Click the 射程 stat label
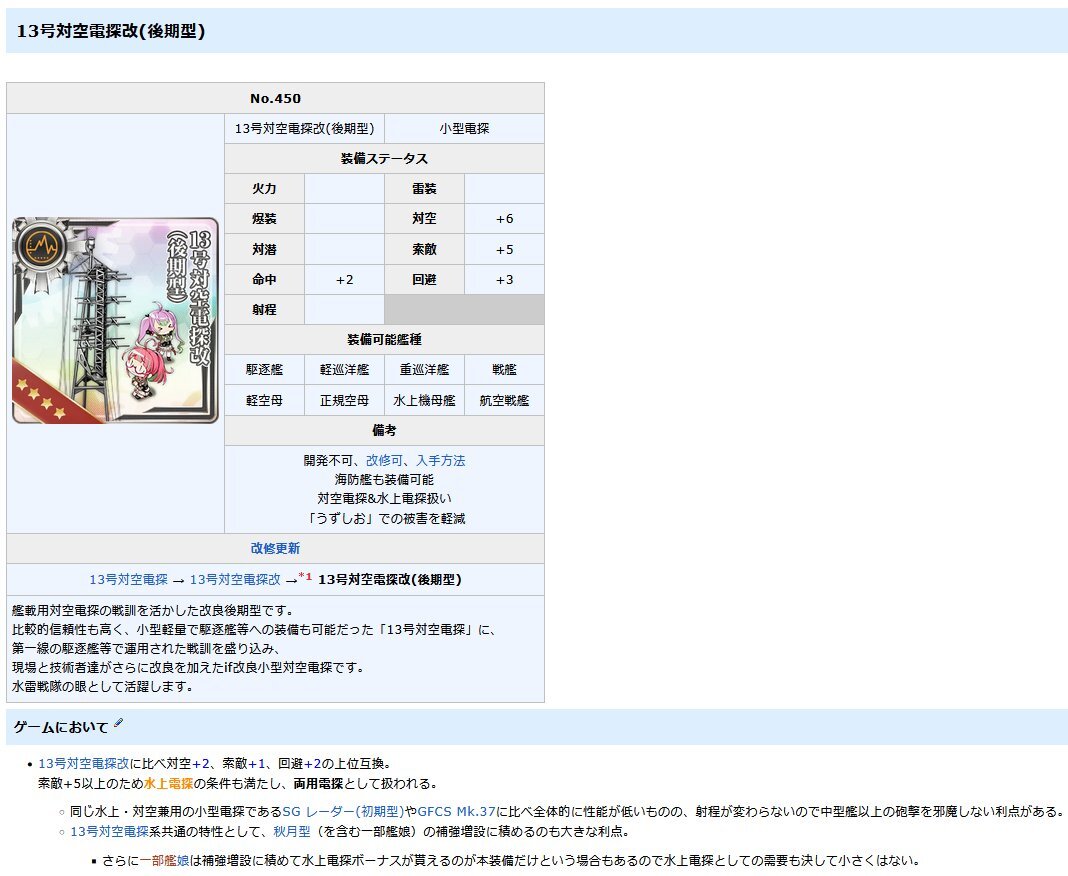The width and height of the screenshot is (1068, 876). (264, 309)
